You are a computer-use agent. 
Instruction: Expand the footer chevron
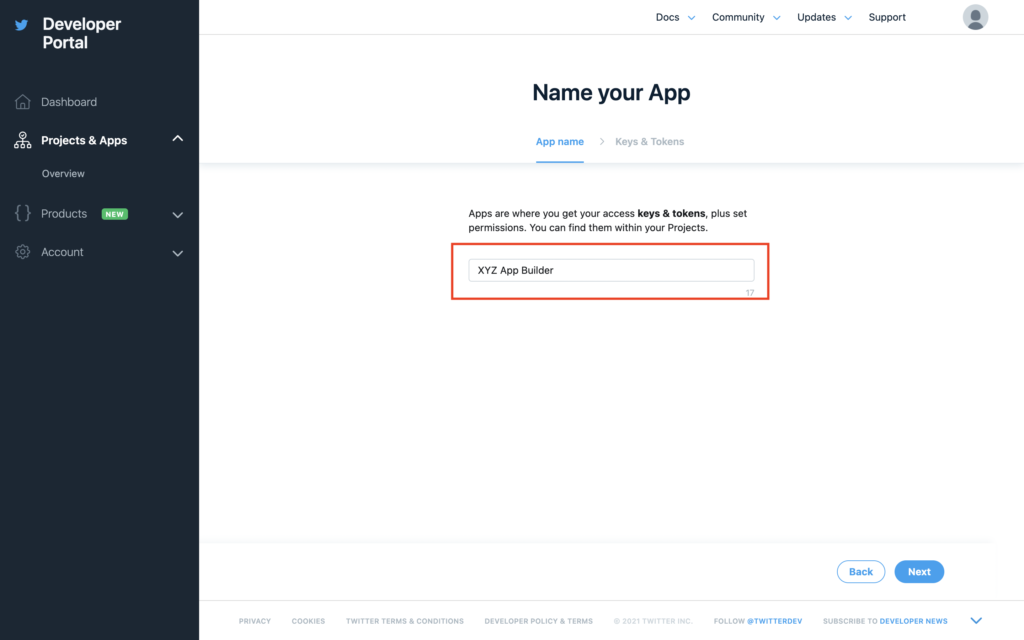pyautogui.click(x=976, y=620)
